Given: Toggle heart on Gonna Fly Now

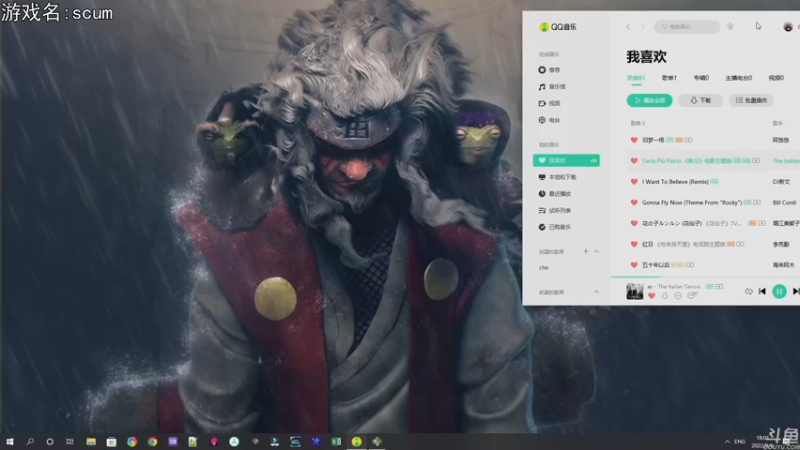Looking at the screenshot, I should 634,203.
